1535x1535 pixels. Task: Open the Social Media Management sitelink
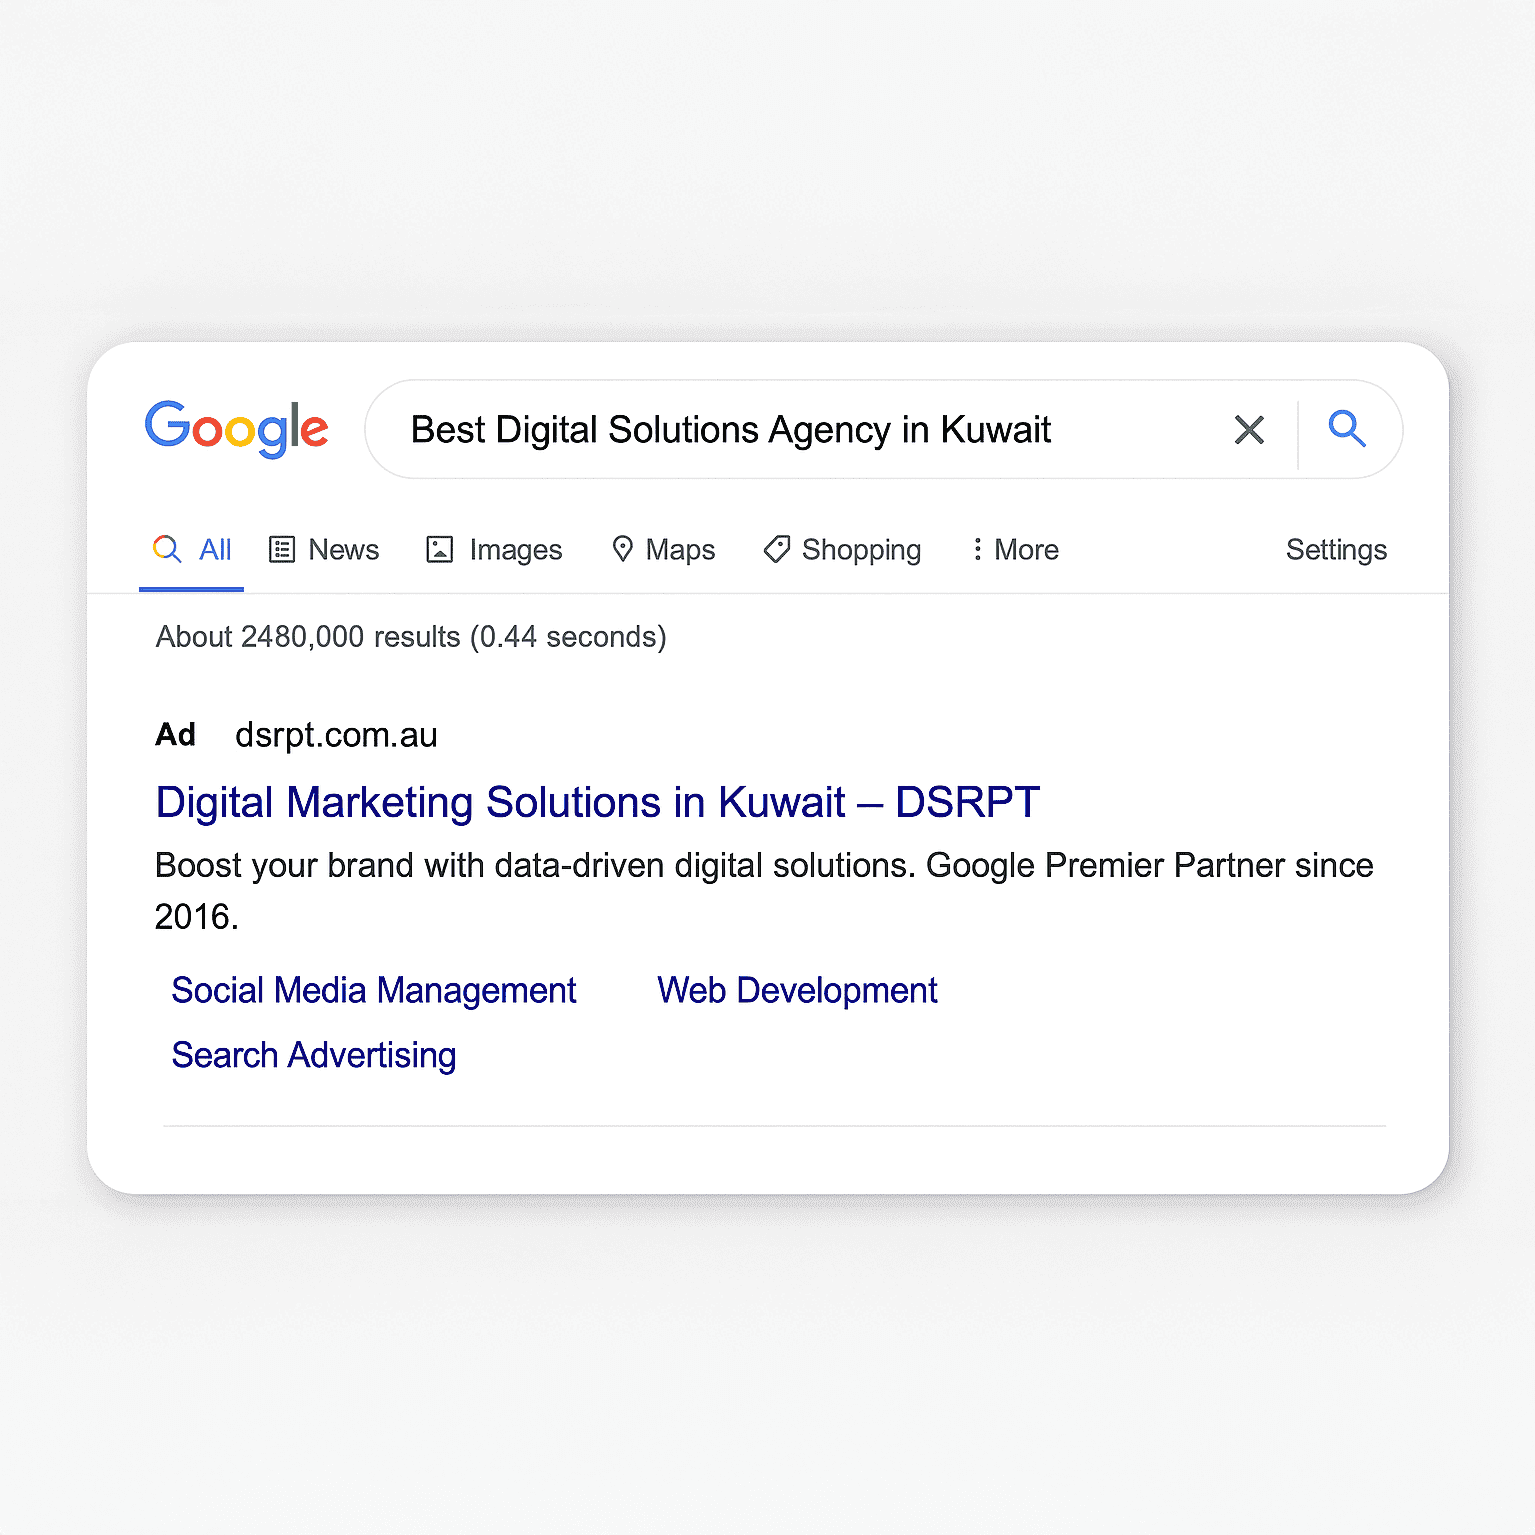tap(374, 990)
